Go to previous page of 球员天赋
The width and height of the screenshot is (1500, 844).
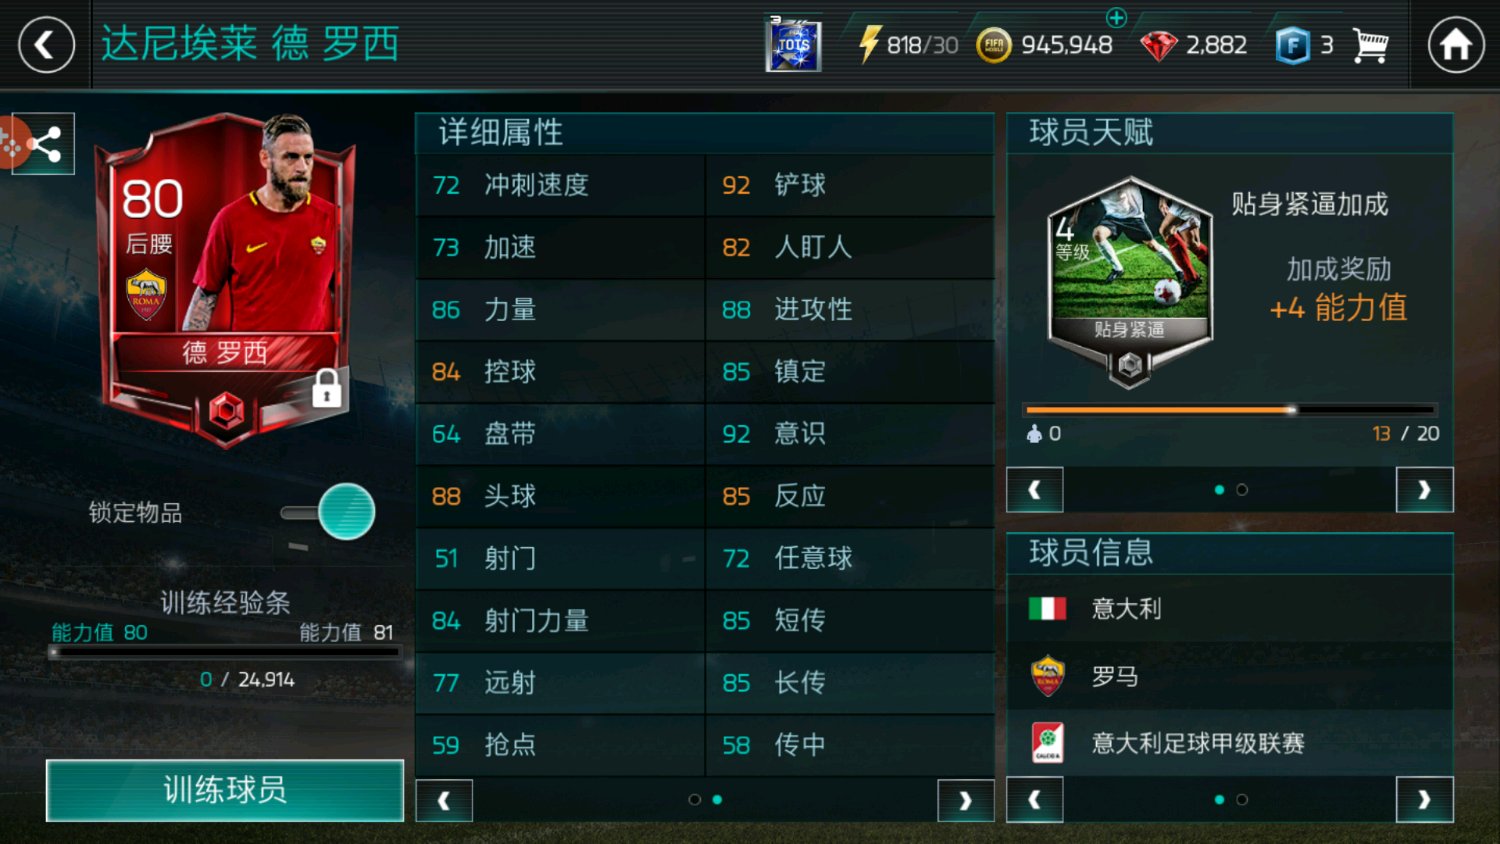[1034, 490]
